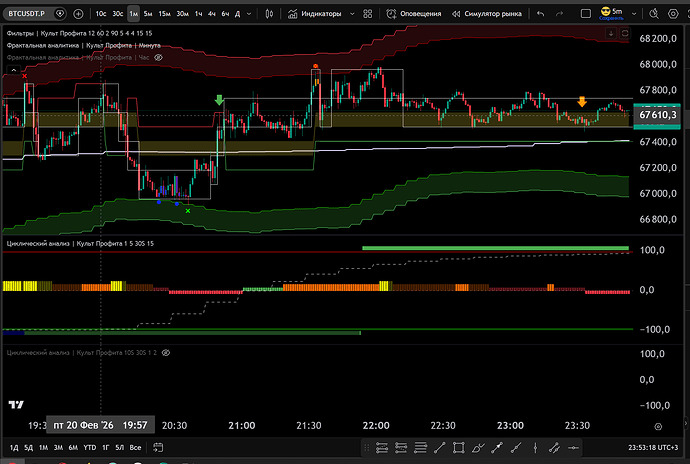
Task: Toggle visibility eye on second Cyclic analysis indicator
Action: [x=166, y=353]
